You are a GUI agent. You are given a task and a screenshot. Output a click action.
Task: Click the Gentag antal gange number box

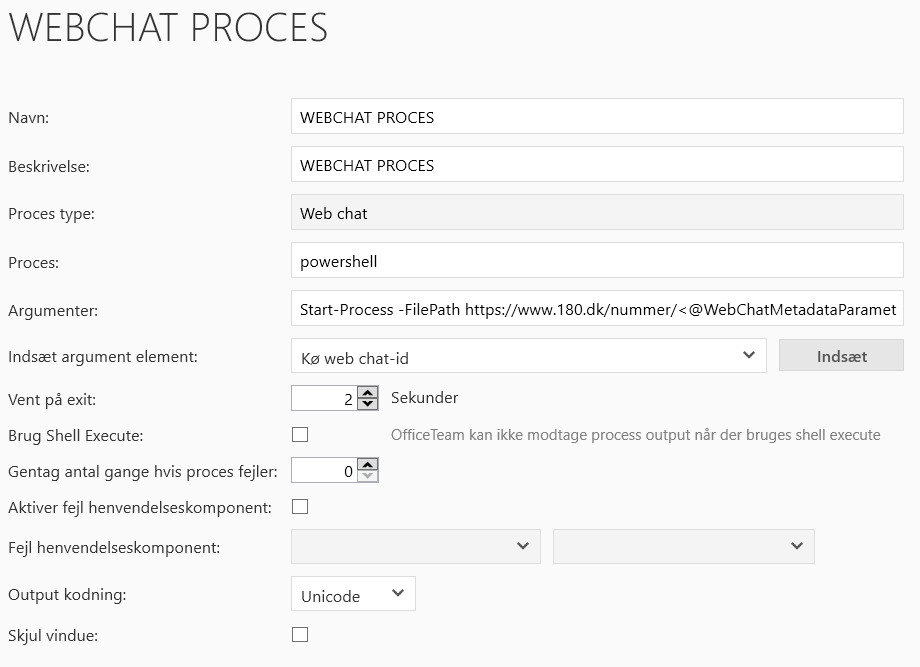323,470
